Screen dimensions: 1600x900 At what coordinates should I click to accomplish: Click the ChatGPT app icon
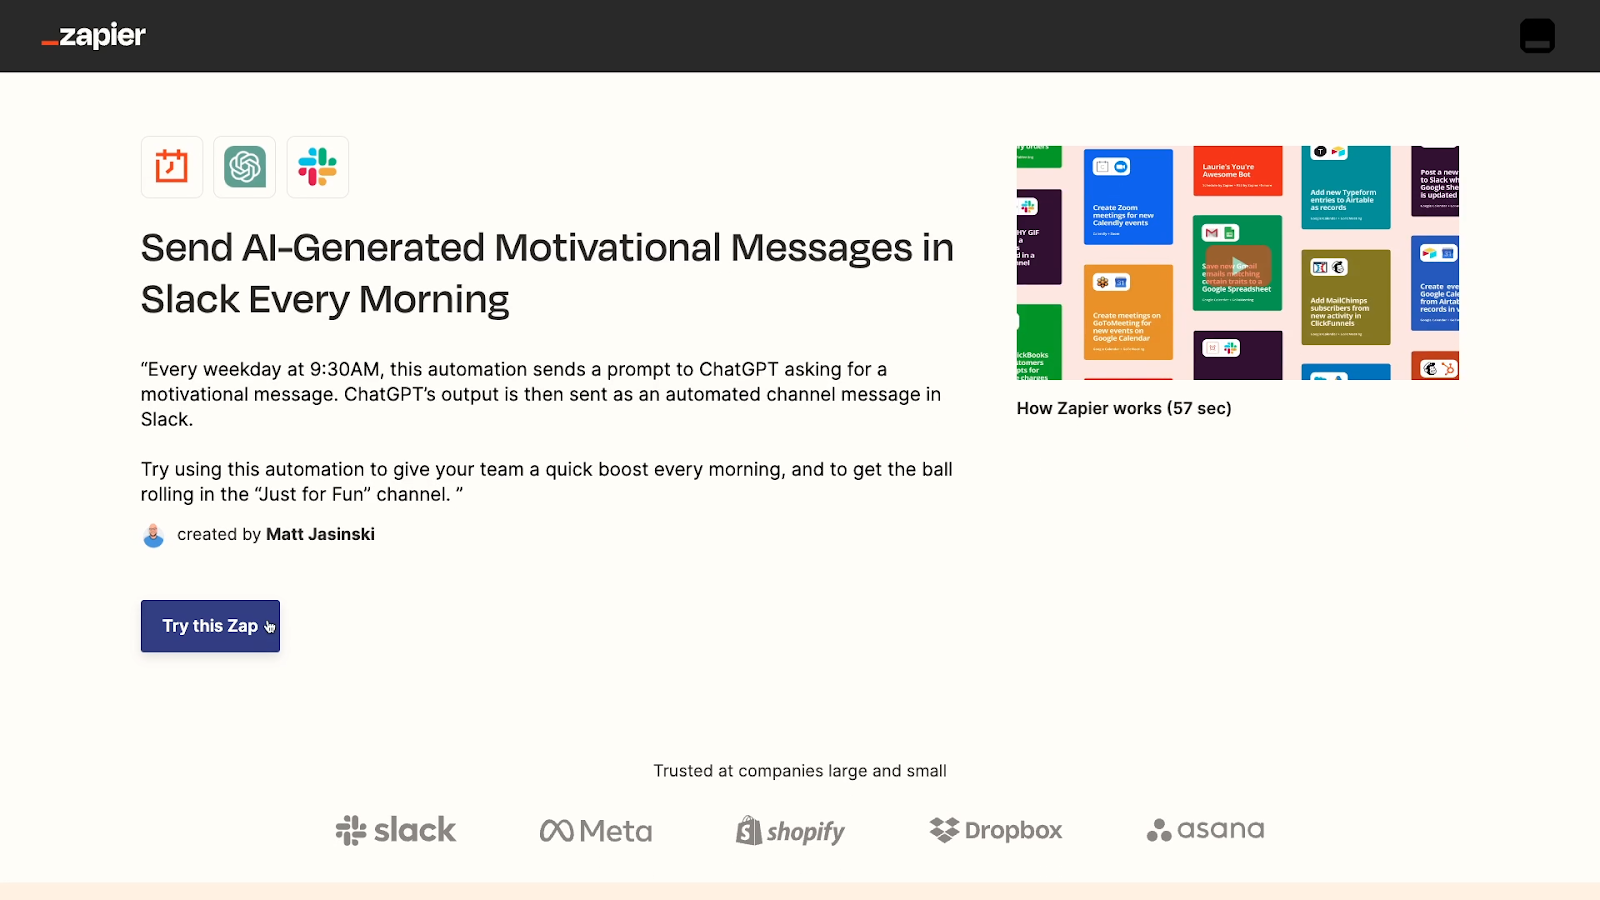click(x=245, y=167)
